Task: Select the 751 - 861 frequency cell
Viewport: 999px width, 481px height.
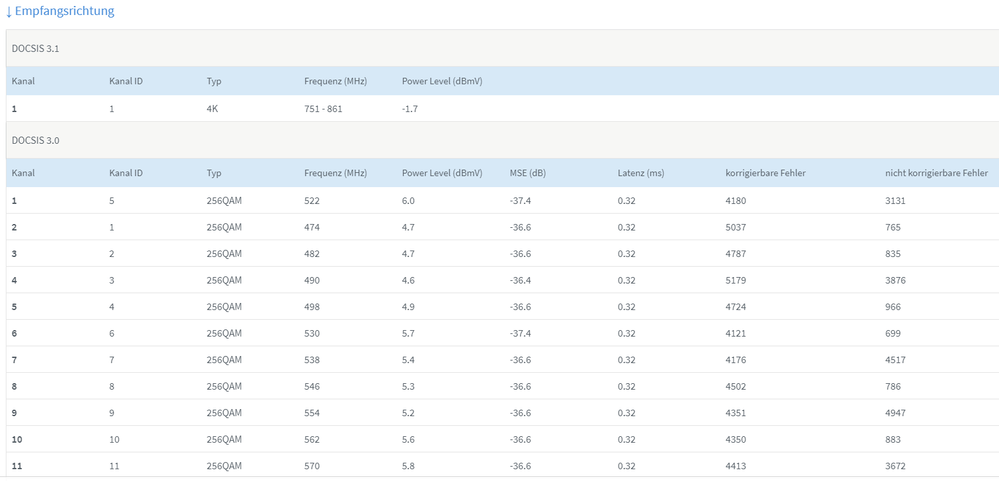Action: [x=323, y=109]
